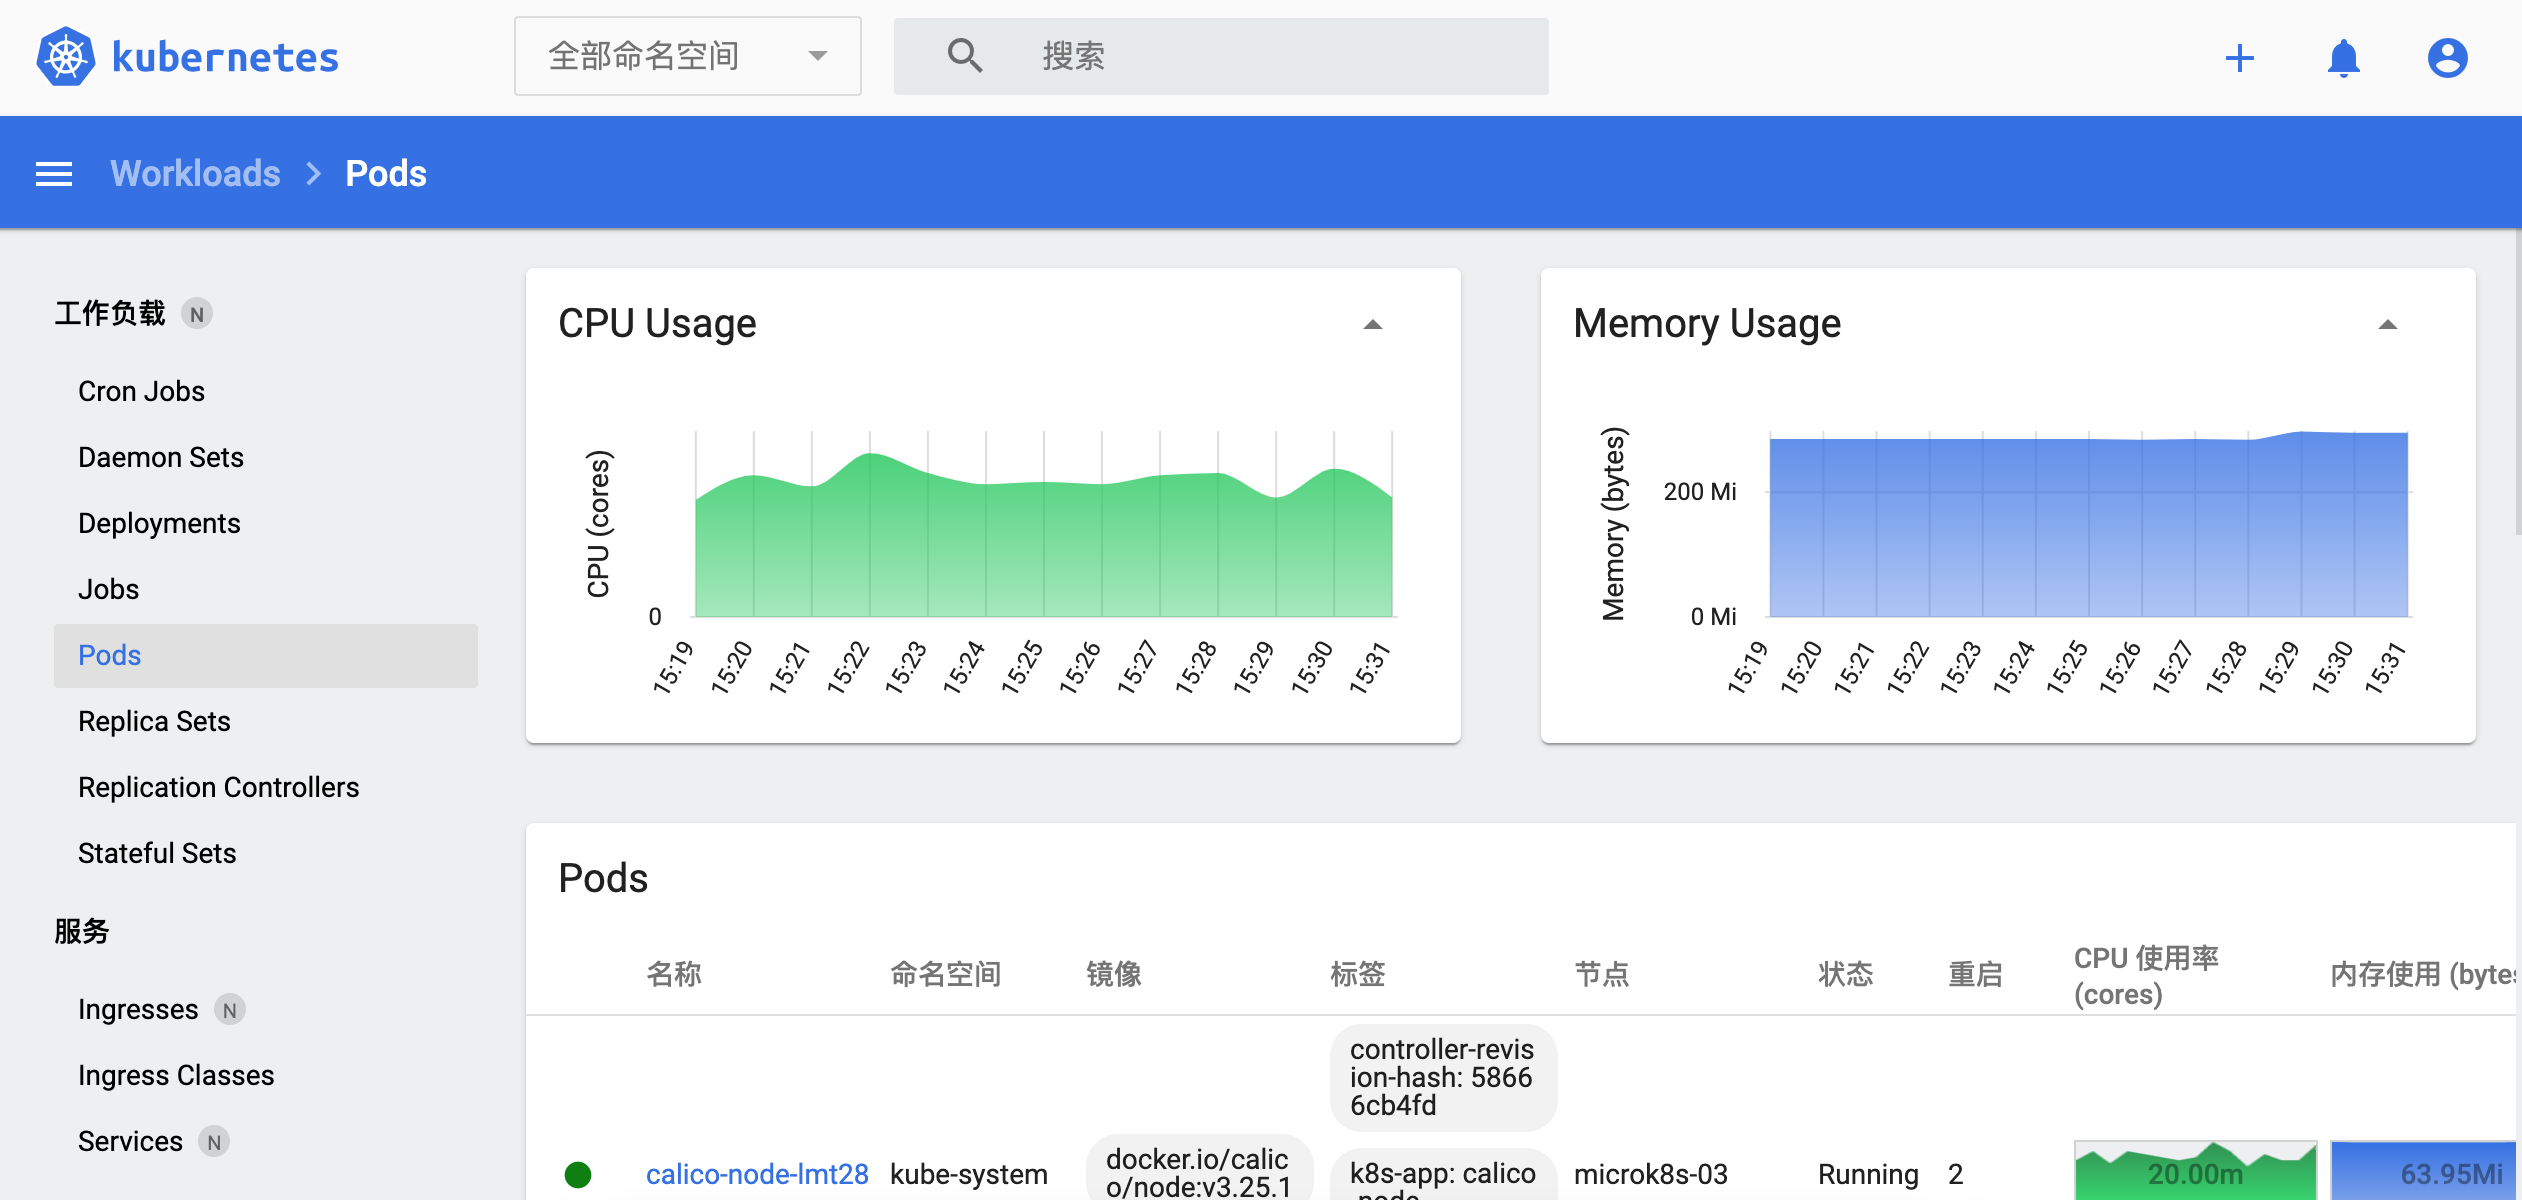Click the 搜索 search input field
This screenshot has width=2522, height=1200.
1221,56
